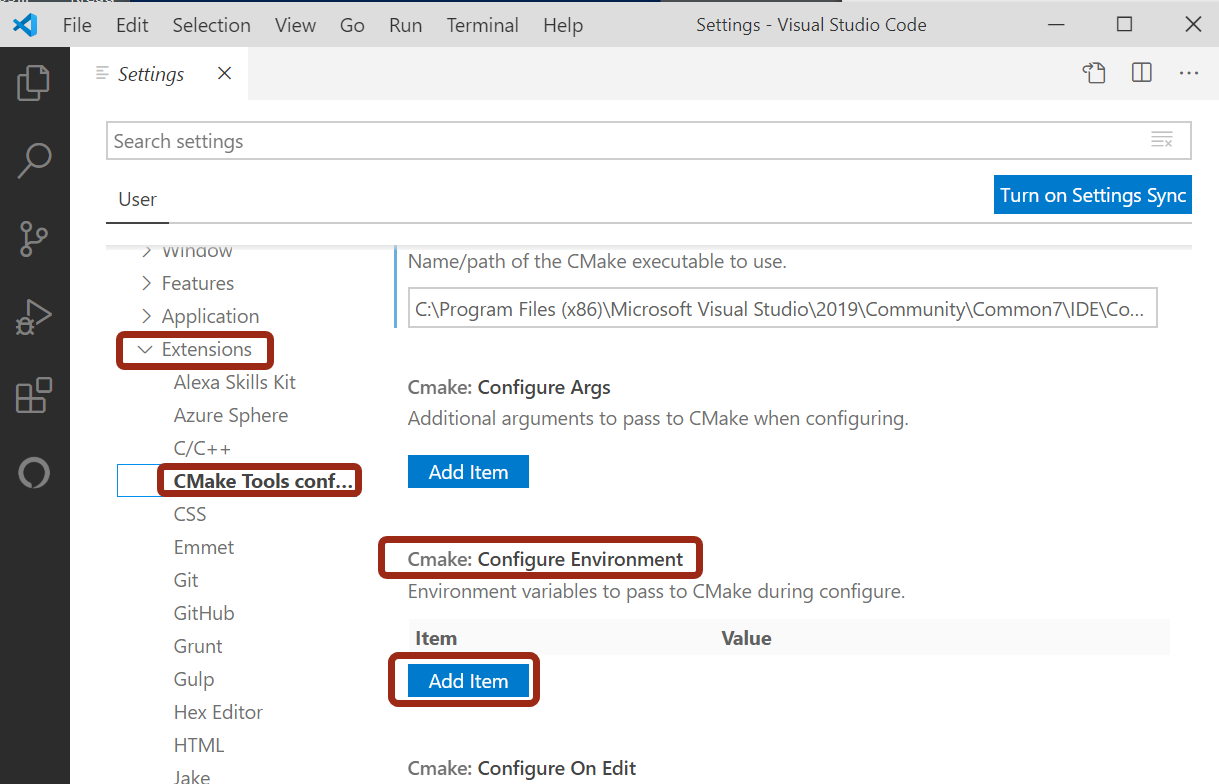Clear settings search filter icon

click(x=1161, y=140)
